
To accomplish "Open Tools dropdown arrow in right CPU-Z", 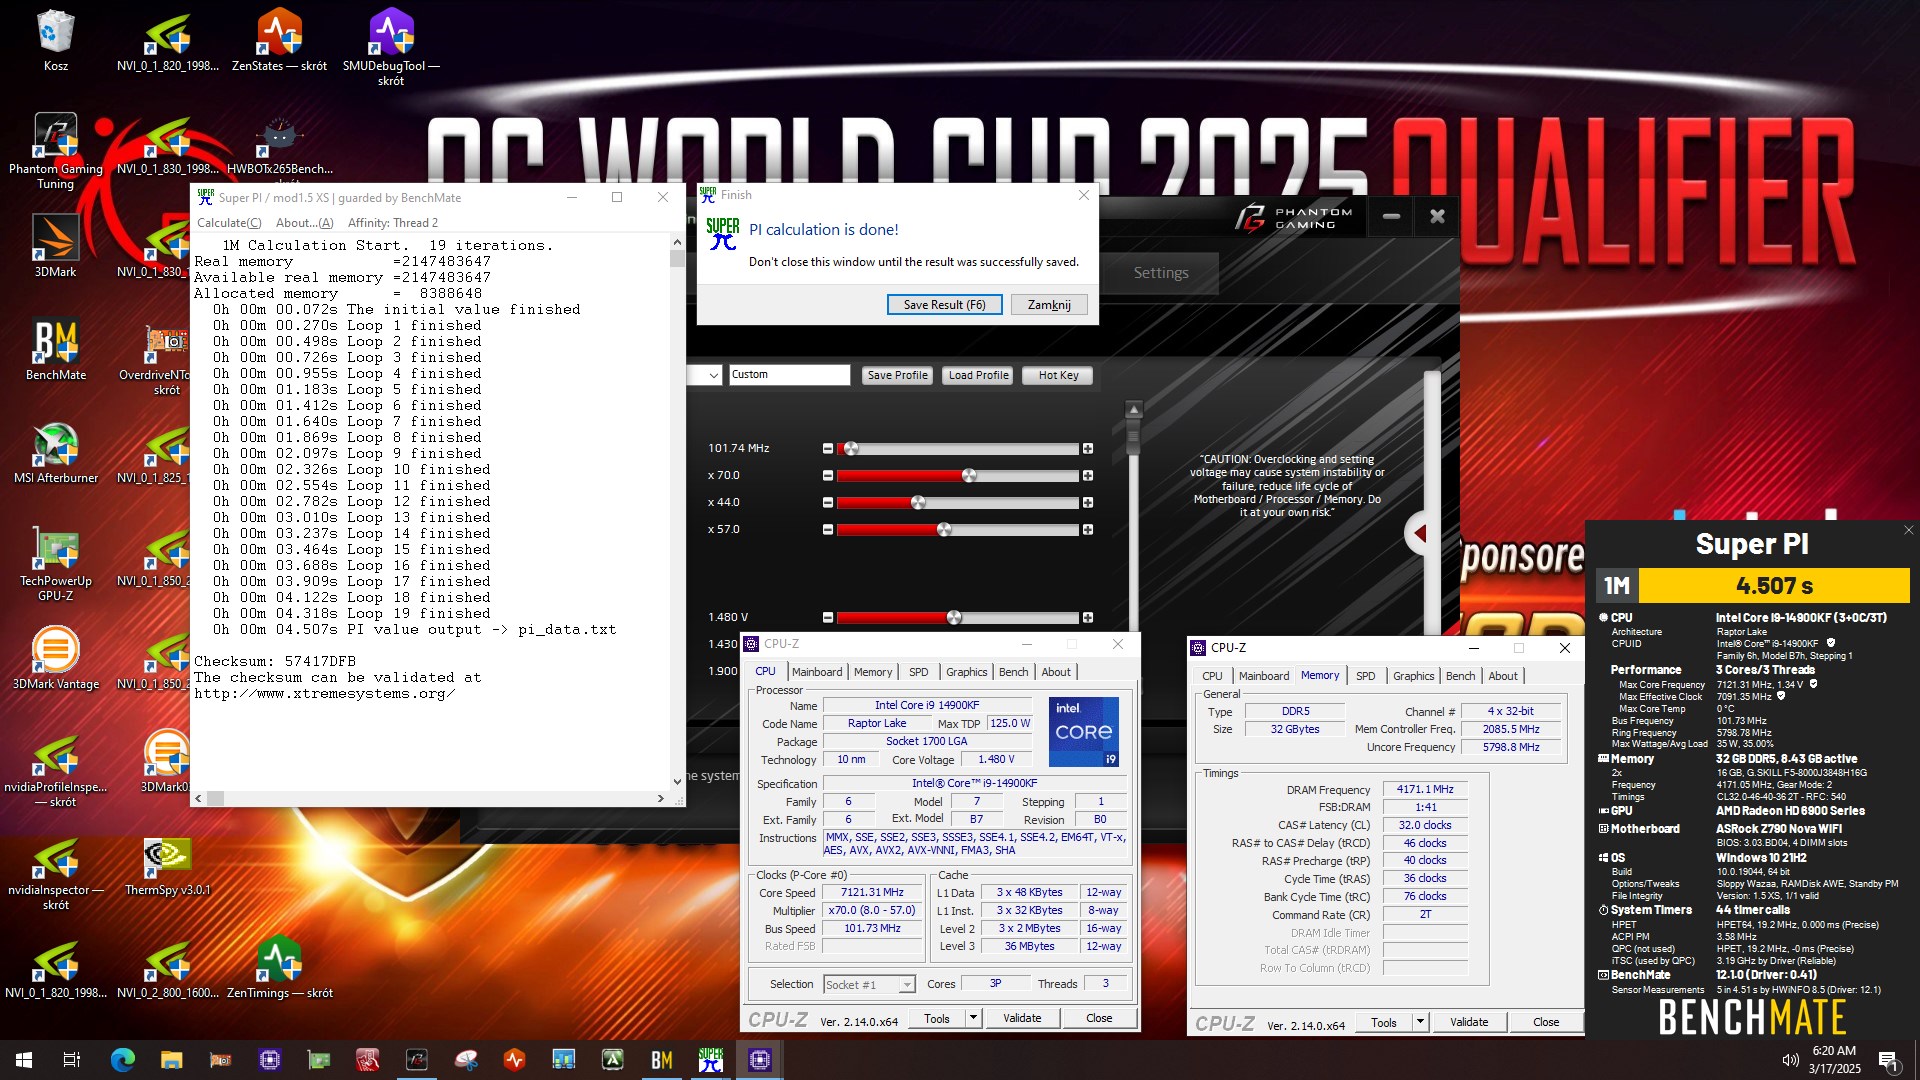I will [x=1420, y=1022].
